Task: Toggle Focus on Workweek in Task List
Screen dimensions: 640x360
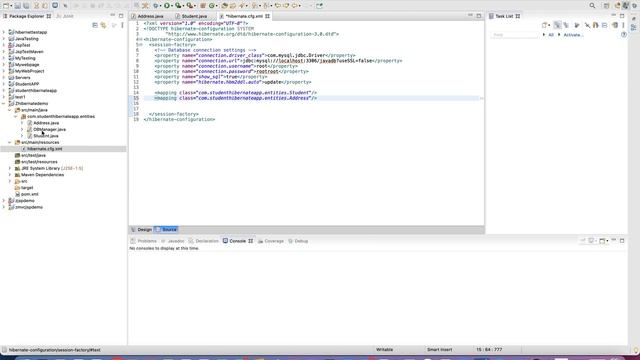Action: click(x=577, y=25)
